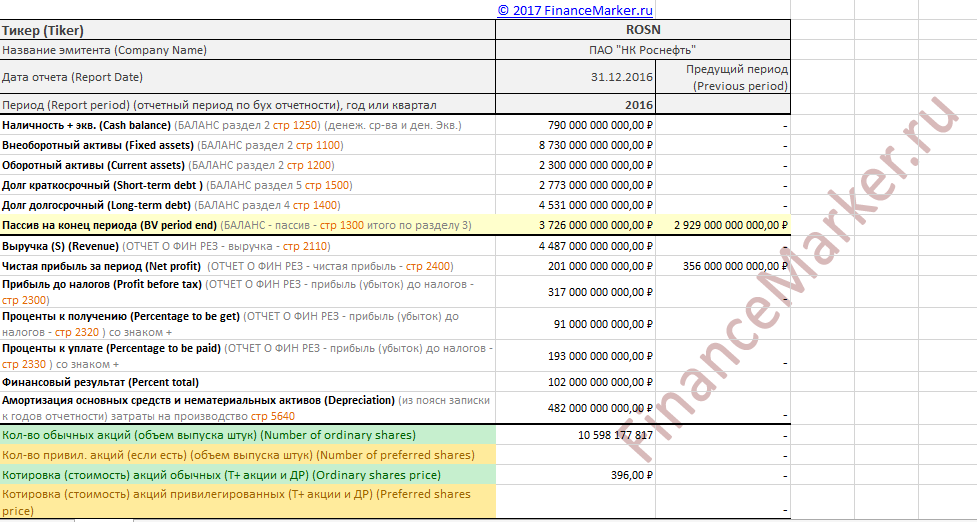This screenshot has width=977, height=522.
Task: Click the empty preferred shares count input cell
Action: click(x=576, y=455)
